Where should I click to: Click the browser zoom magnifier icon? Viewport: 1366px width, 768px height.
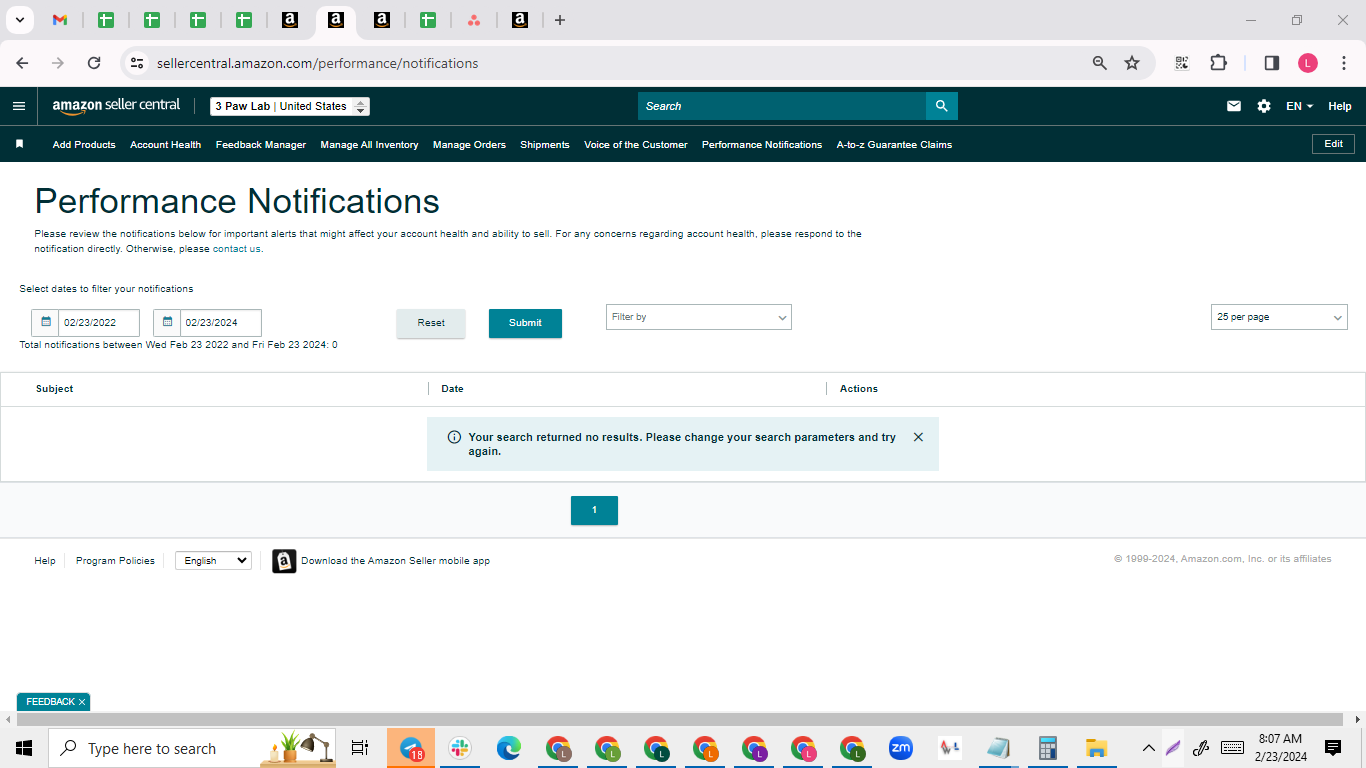[1100, 63]
